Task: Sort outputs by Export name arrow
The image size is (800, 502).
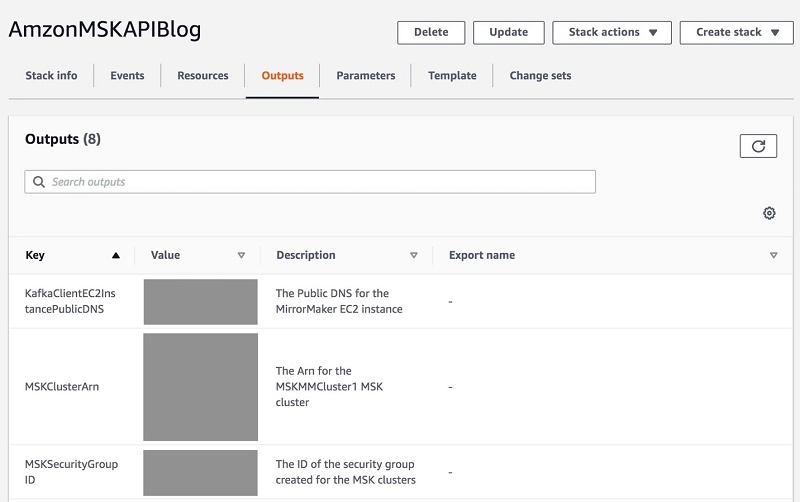Action: pyautogui.click(x=773, y=255)
